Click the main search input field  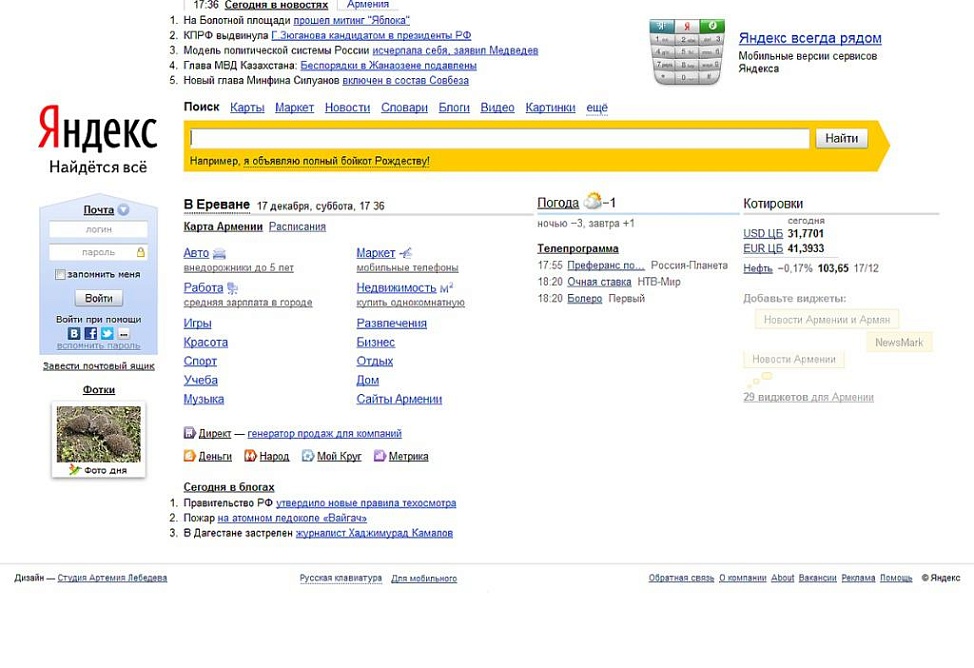499,139
